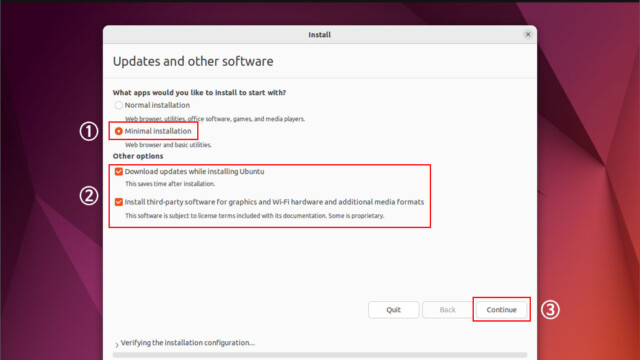The image size is (640, 360).
Task: Click the 'Install' window title
Action: click(x=320, y=35)
